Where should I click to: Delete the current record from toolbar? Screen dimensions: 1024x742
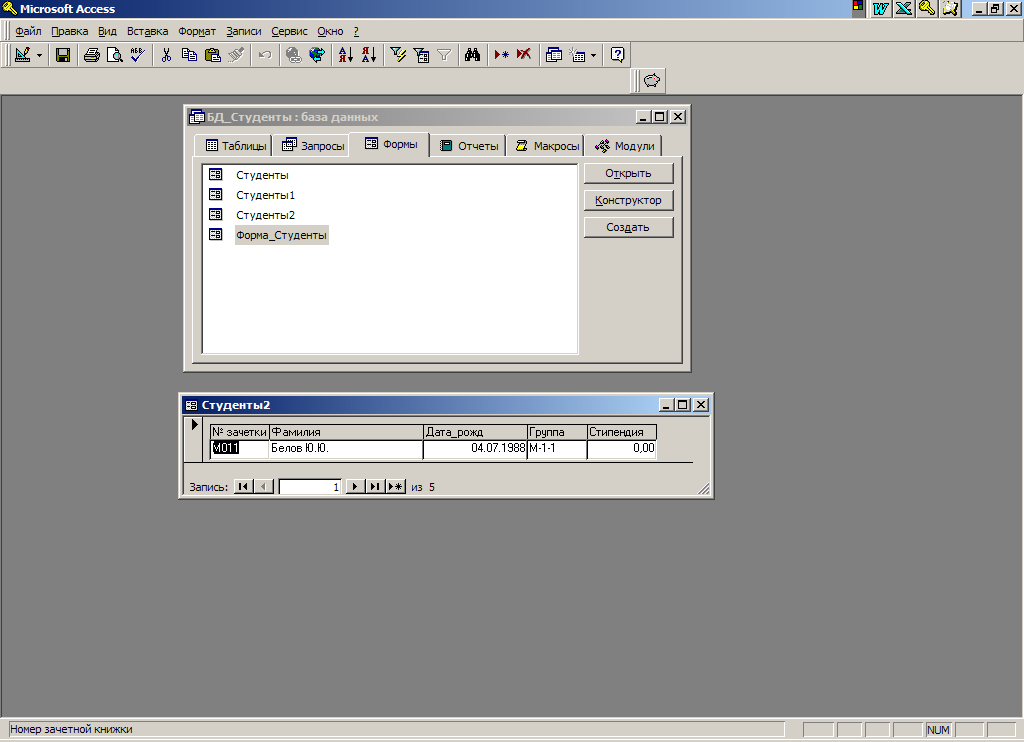[524, 55]
